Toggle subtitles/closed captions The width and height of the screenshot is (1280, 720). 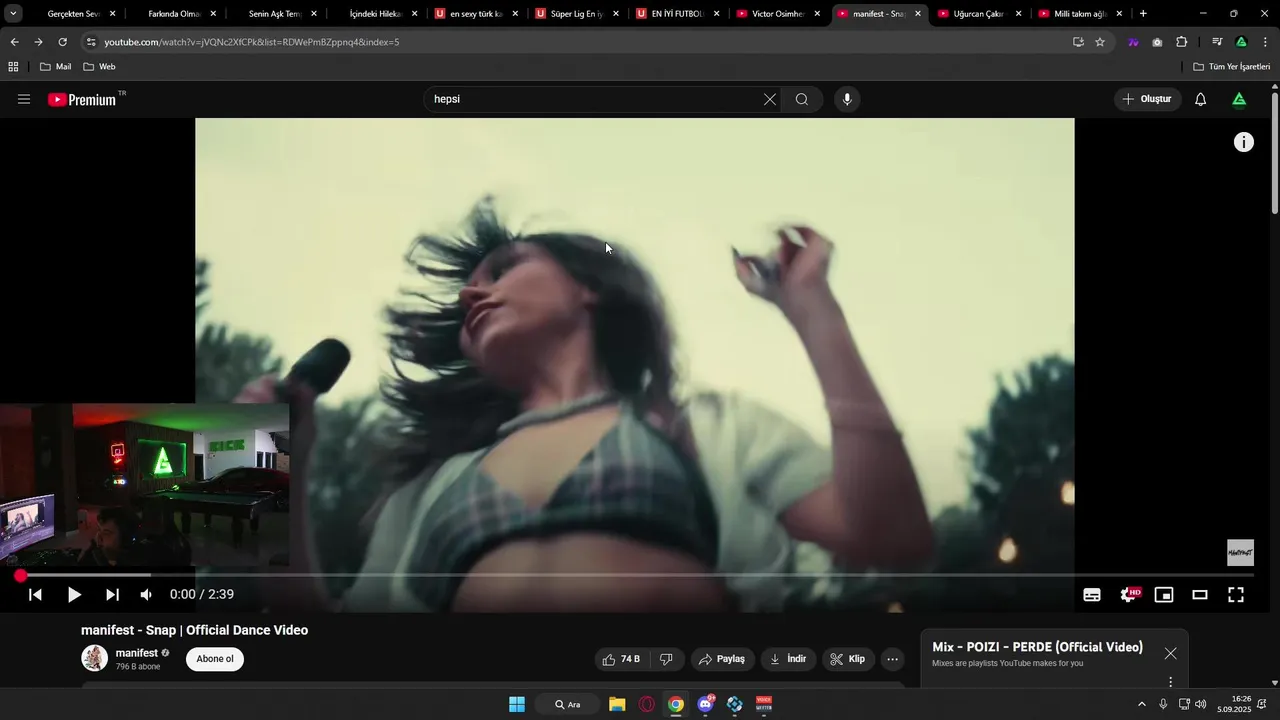[x=1092, y=594]
